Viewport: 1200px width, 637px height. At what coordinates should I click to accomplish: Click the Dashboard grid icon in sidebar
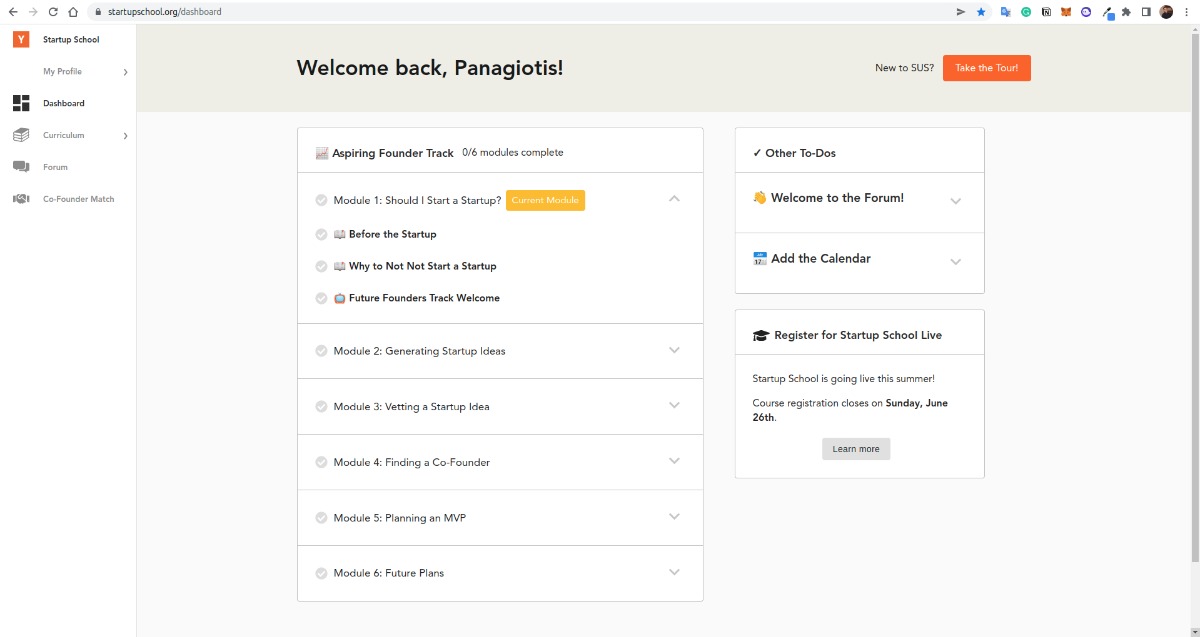21,103
